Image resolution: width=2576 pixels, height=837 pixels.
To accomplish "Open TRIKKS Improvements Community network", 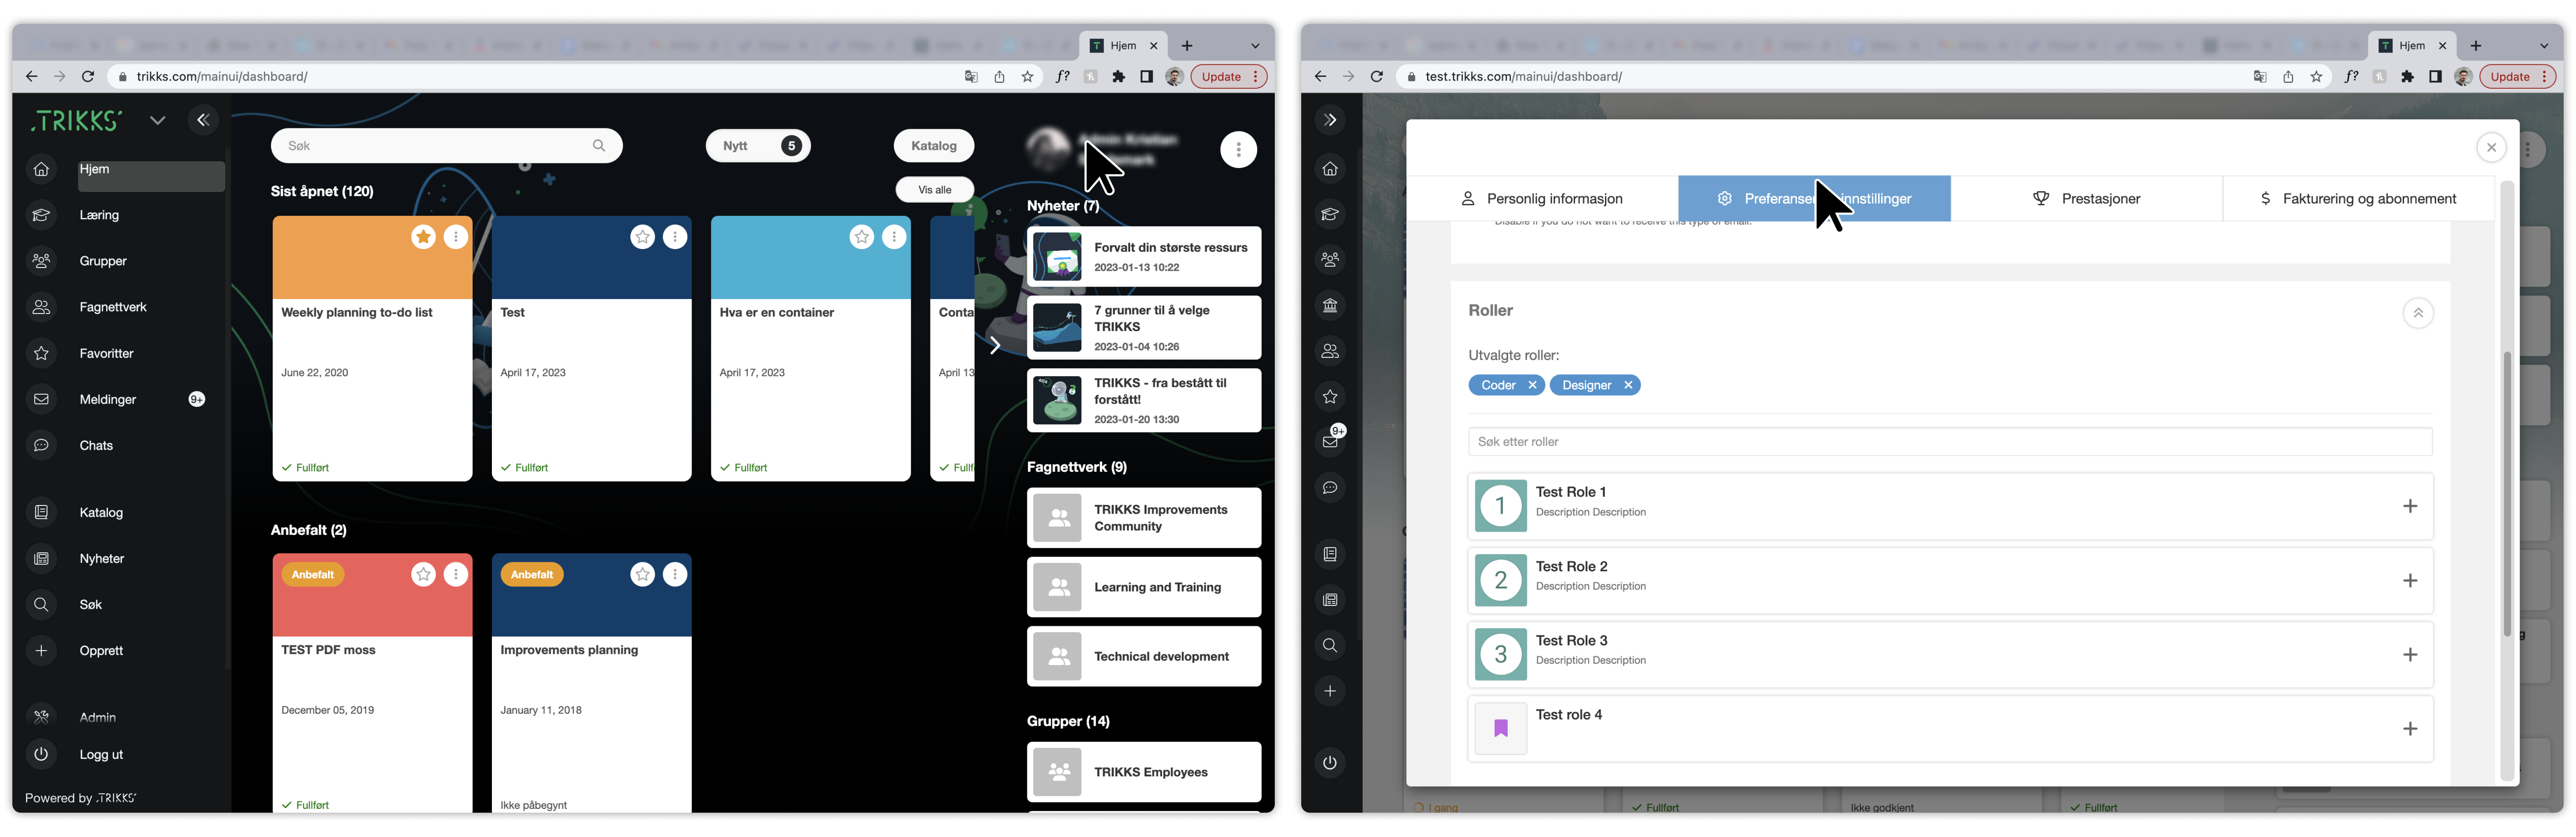I will click(1144, 518).
